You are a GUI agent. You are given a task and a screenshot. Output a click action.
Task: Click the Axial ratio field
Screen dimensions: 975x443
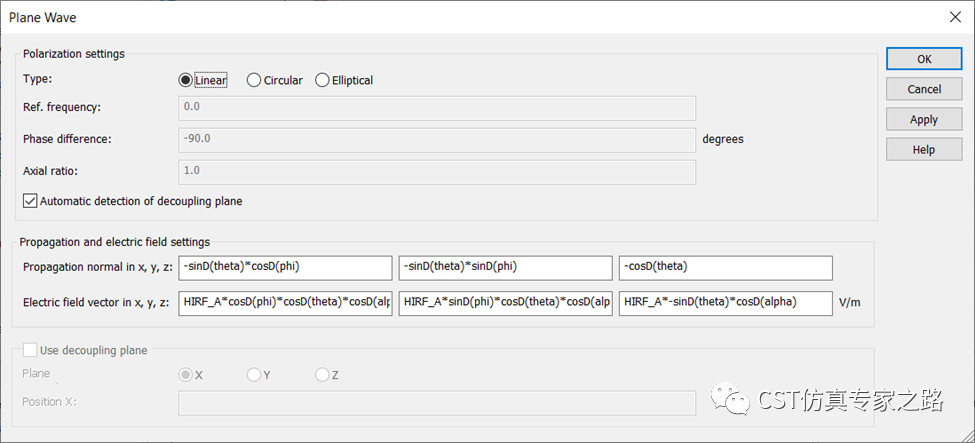coord(437,172)
